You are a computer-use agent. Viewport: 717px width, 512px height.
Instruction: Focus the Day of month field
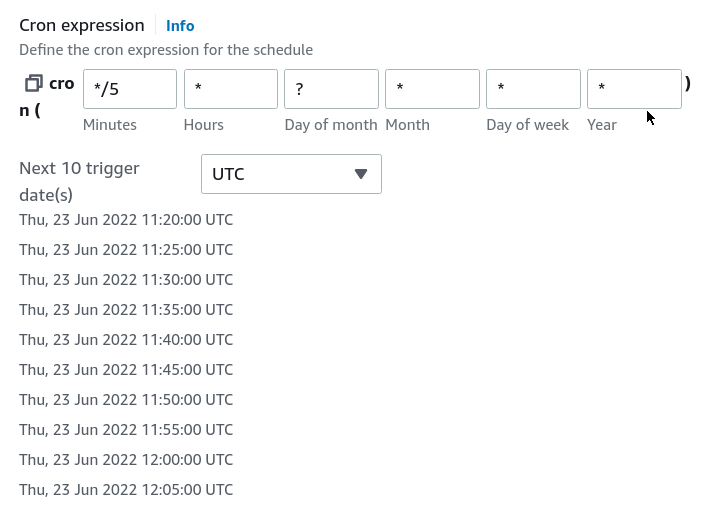(332, 89)
